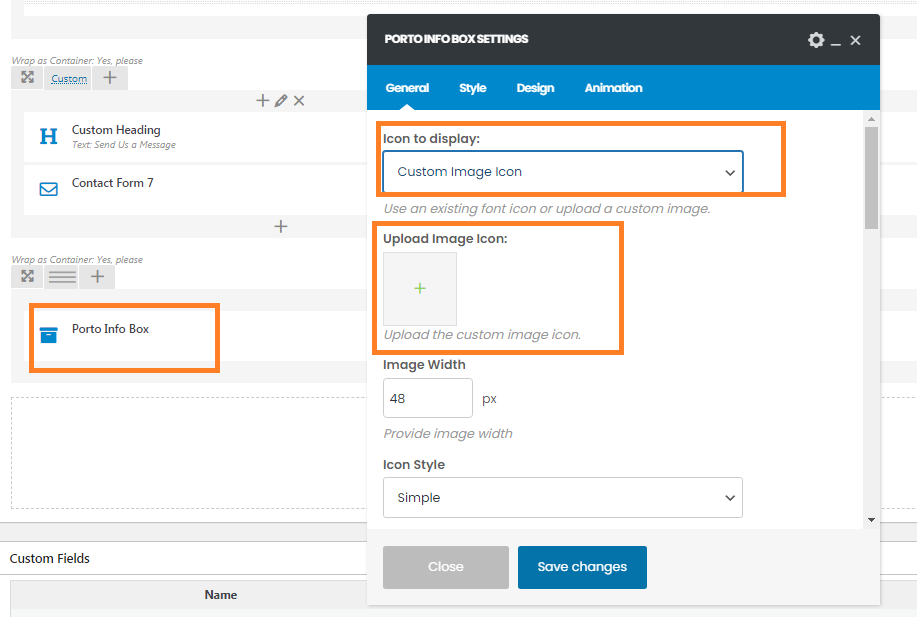Add a column with the plus next to Custom
Viewport: 917px width, 617px height.
tap(109, 78)
